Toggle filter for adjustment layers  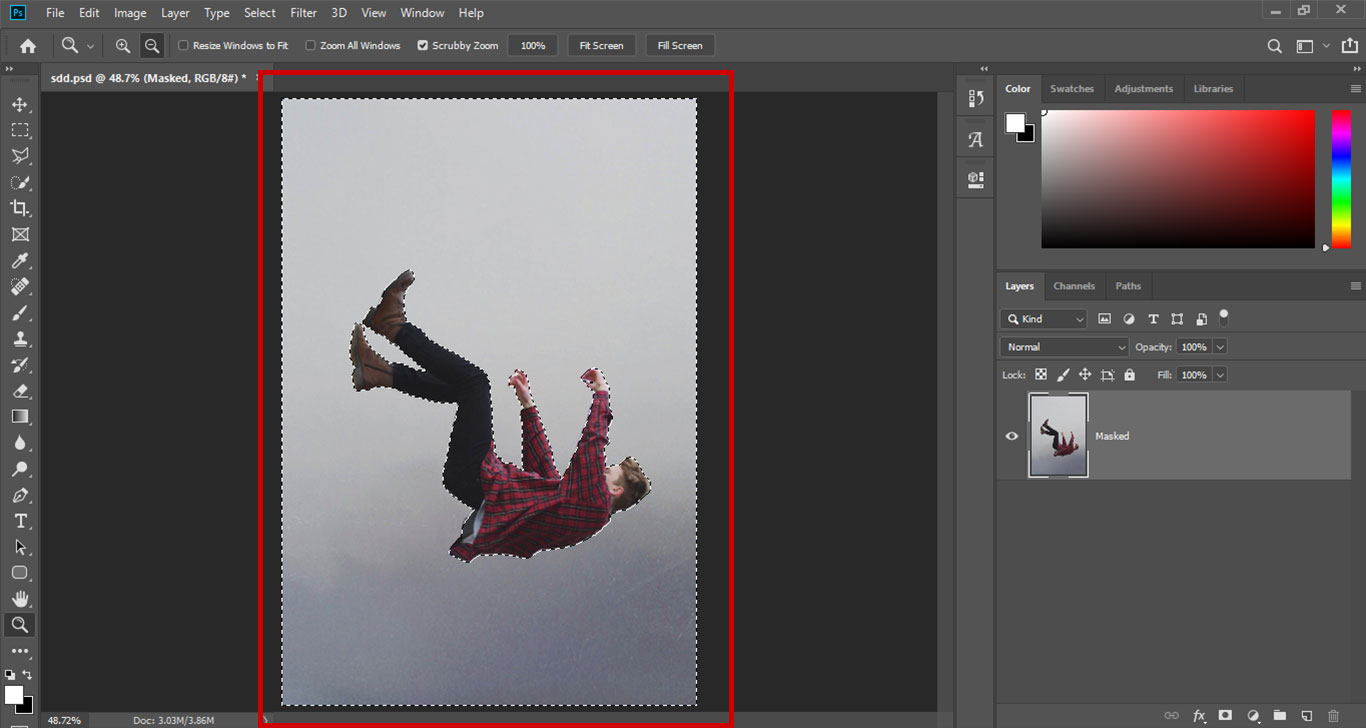pos(1129,319)
